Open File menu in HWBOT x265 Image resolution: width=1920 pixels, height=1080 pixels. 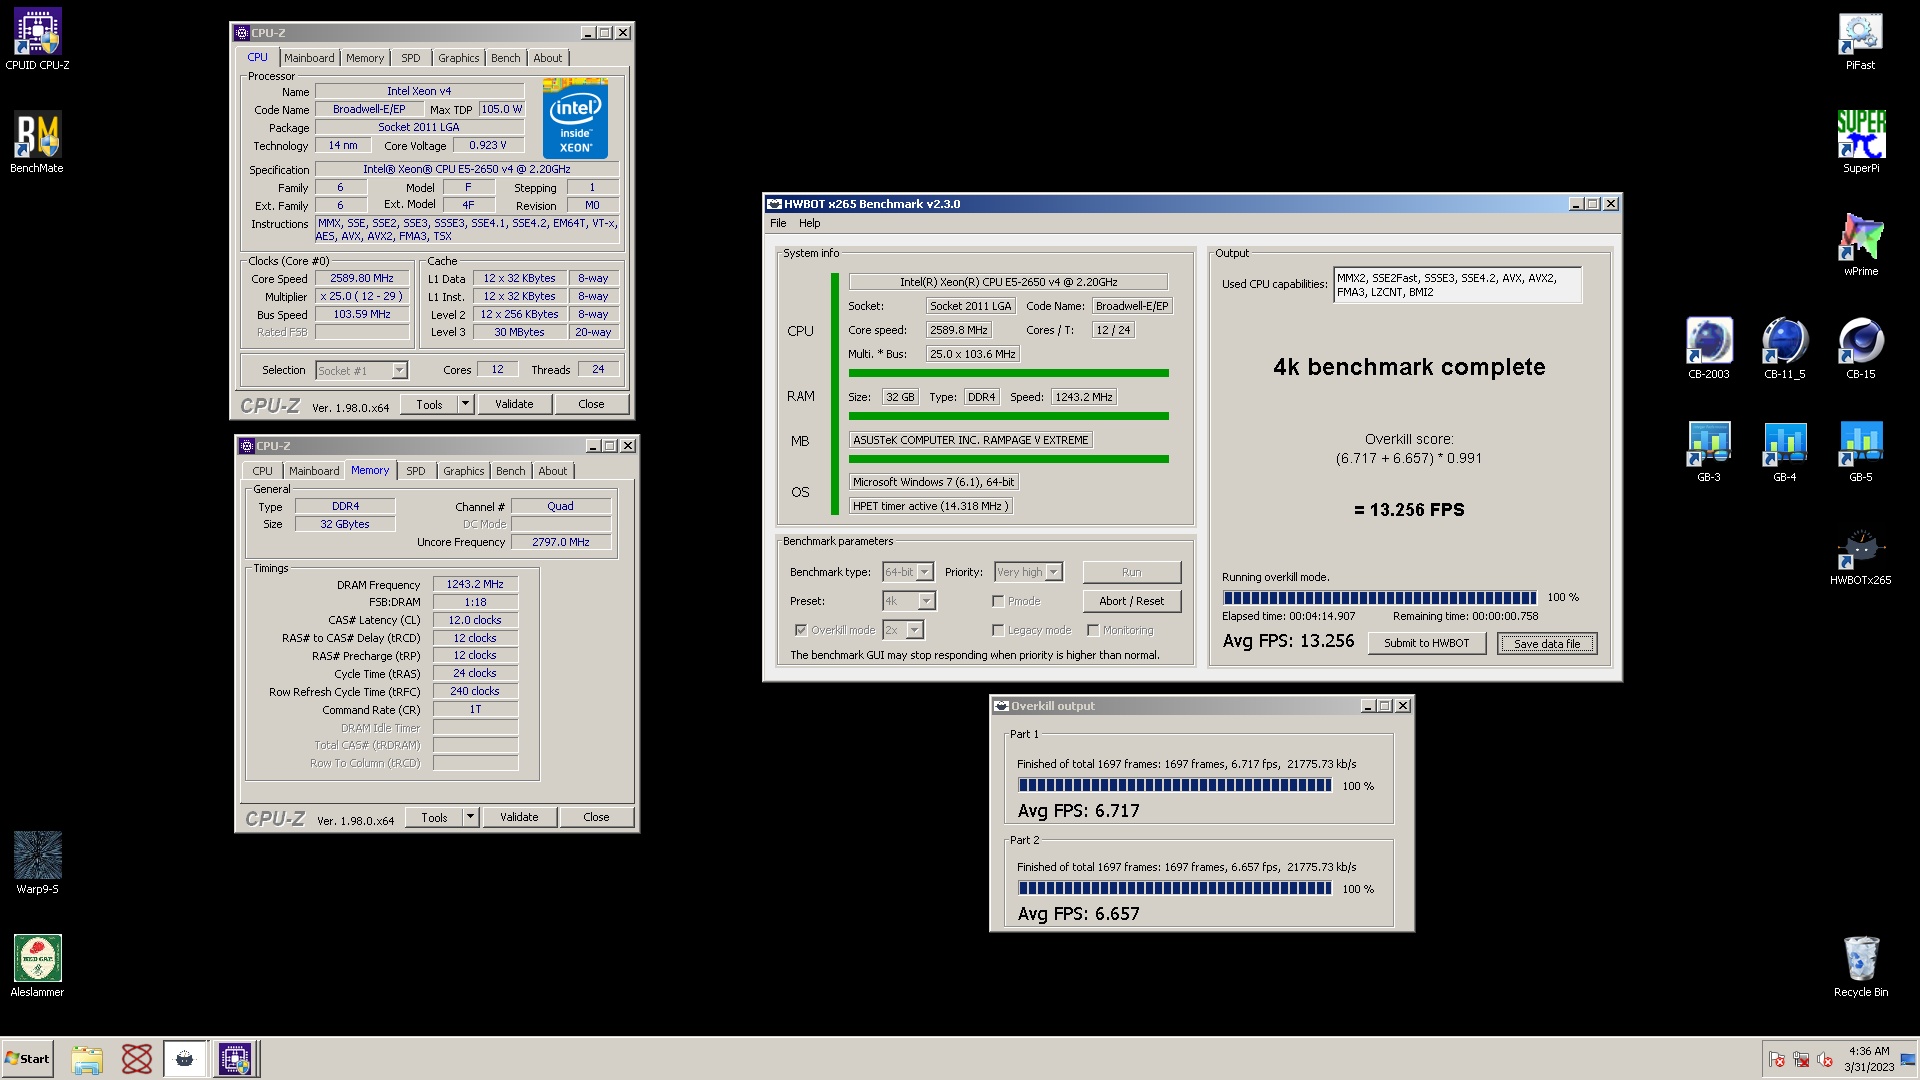click(x=778, y=223)
